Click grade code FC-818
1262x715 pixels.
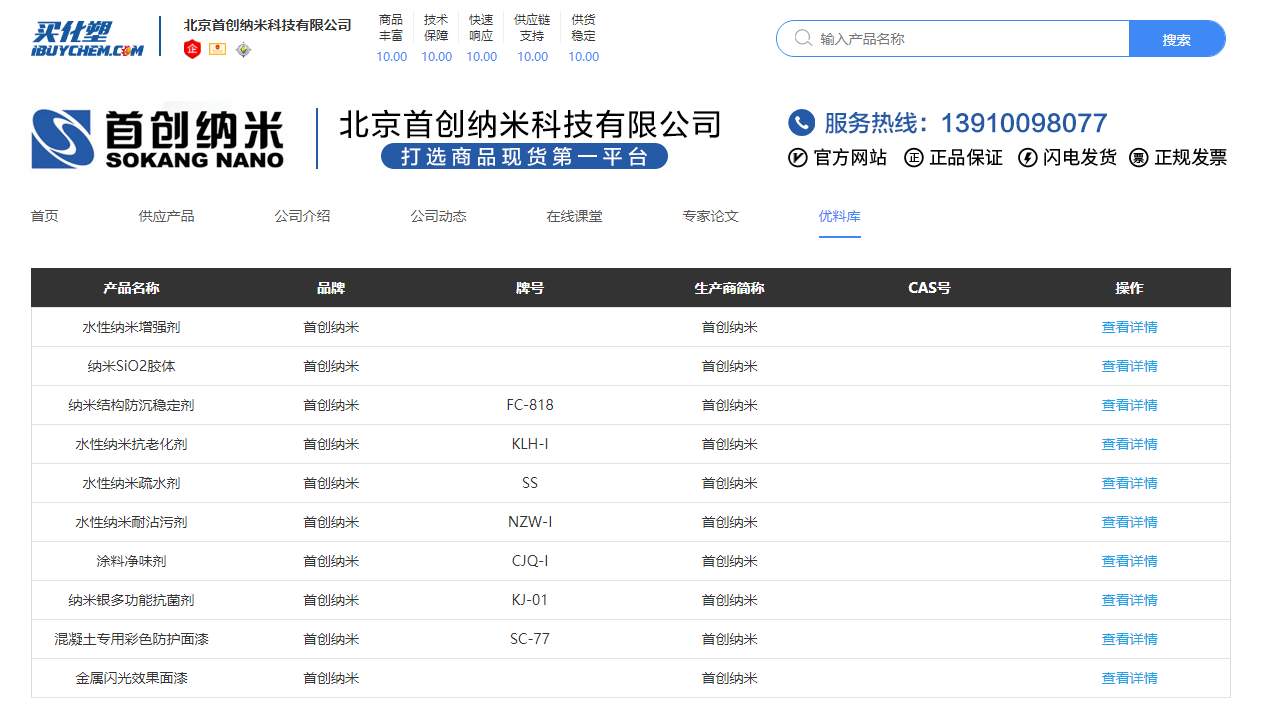530,405
